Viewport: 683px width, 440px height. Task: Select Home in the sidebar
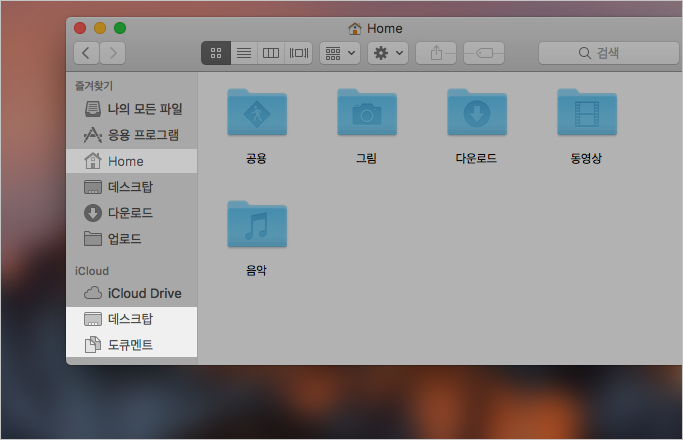click(x=132, y=161)
